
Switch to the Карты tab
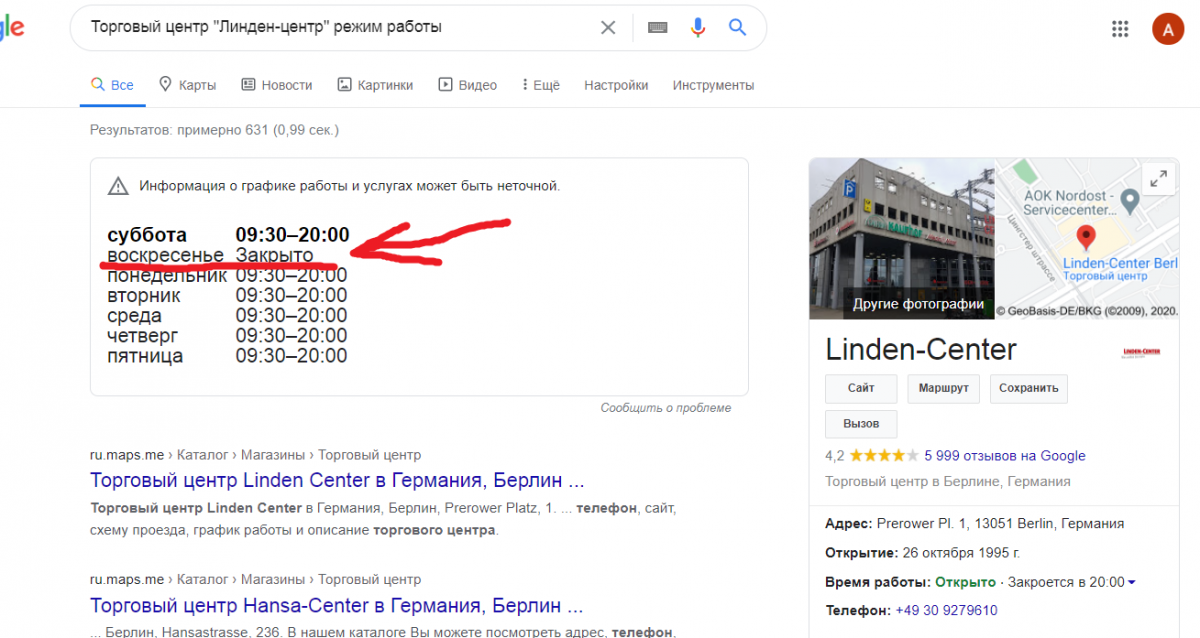(x=187, y=85)
